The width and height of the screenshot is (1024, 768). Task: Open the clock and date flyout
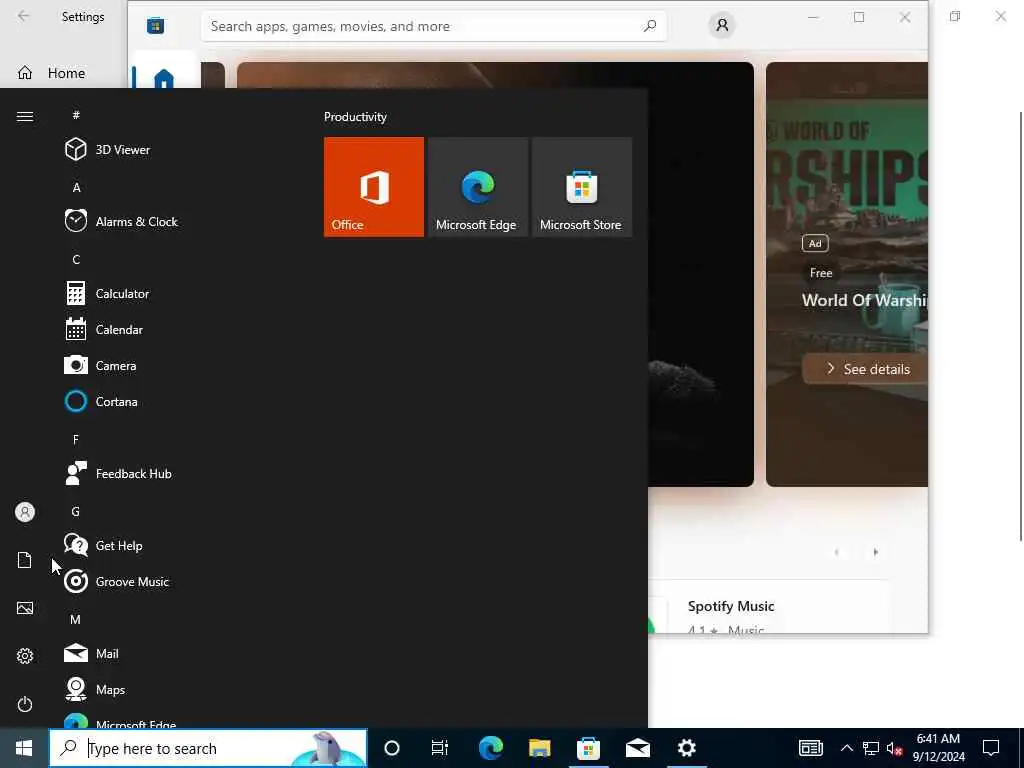pyautogui.click(x=938, y=748)
